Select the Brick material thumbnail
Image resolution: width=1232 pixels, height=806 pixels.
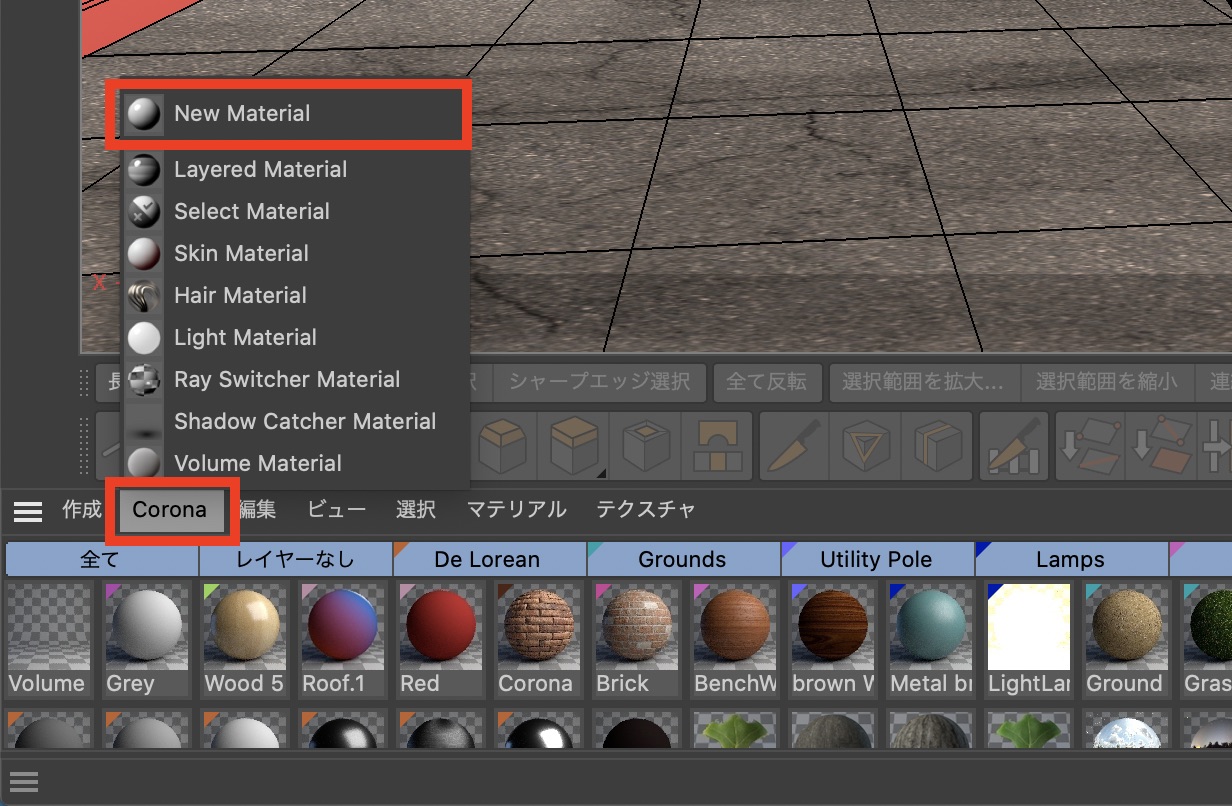(x=636, y=638)
